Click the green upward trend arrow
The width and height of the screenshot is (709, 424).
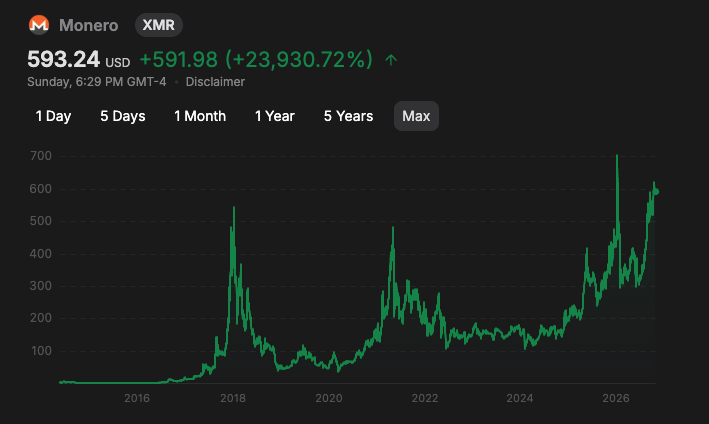coord(391,60)
